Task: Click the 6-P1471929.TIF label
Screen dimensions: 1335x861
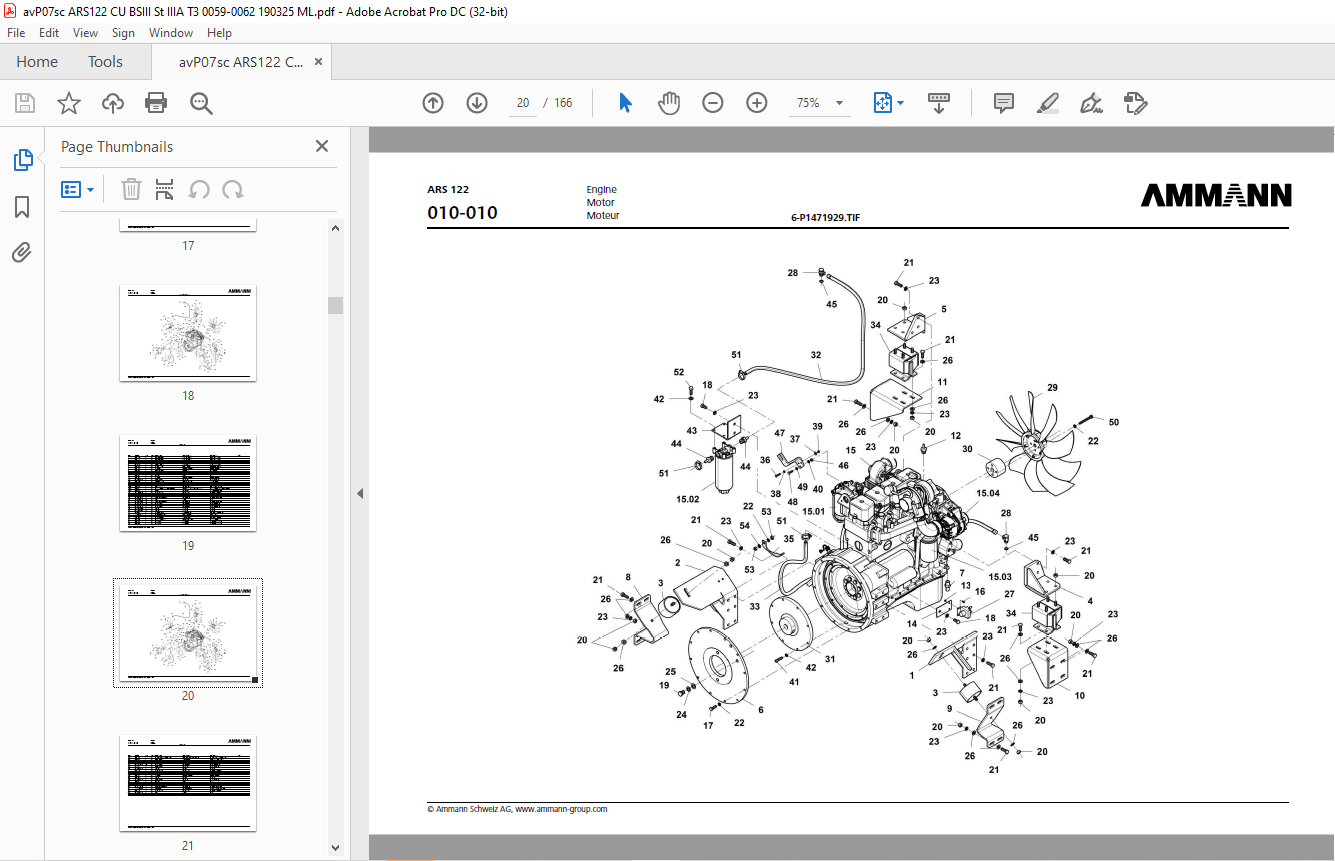Action: coord(825,217)
